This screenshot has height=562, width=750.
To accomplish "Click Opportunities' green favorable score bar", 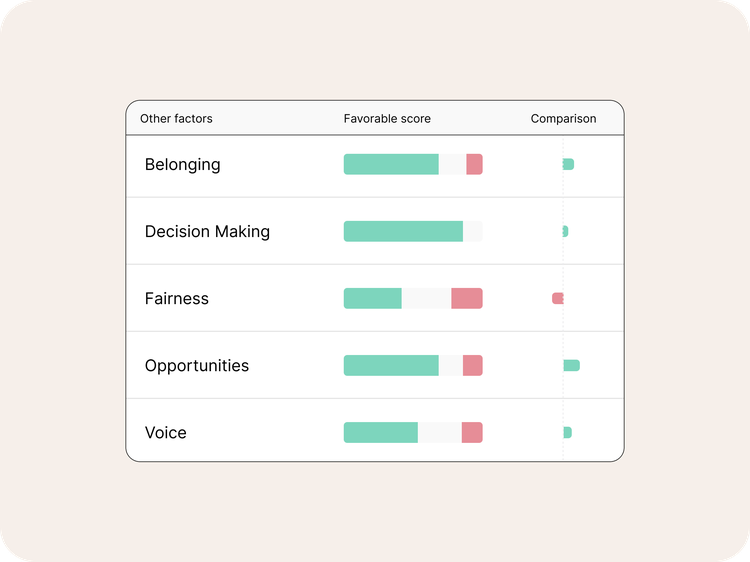I will coord(391,366).
